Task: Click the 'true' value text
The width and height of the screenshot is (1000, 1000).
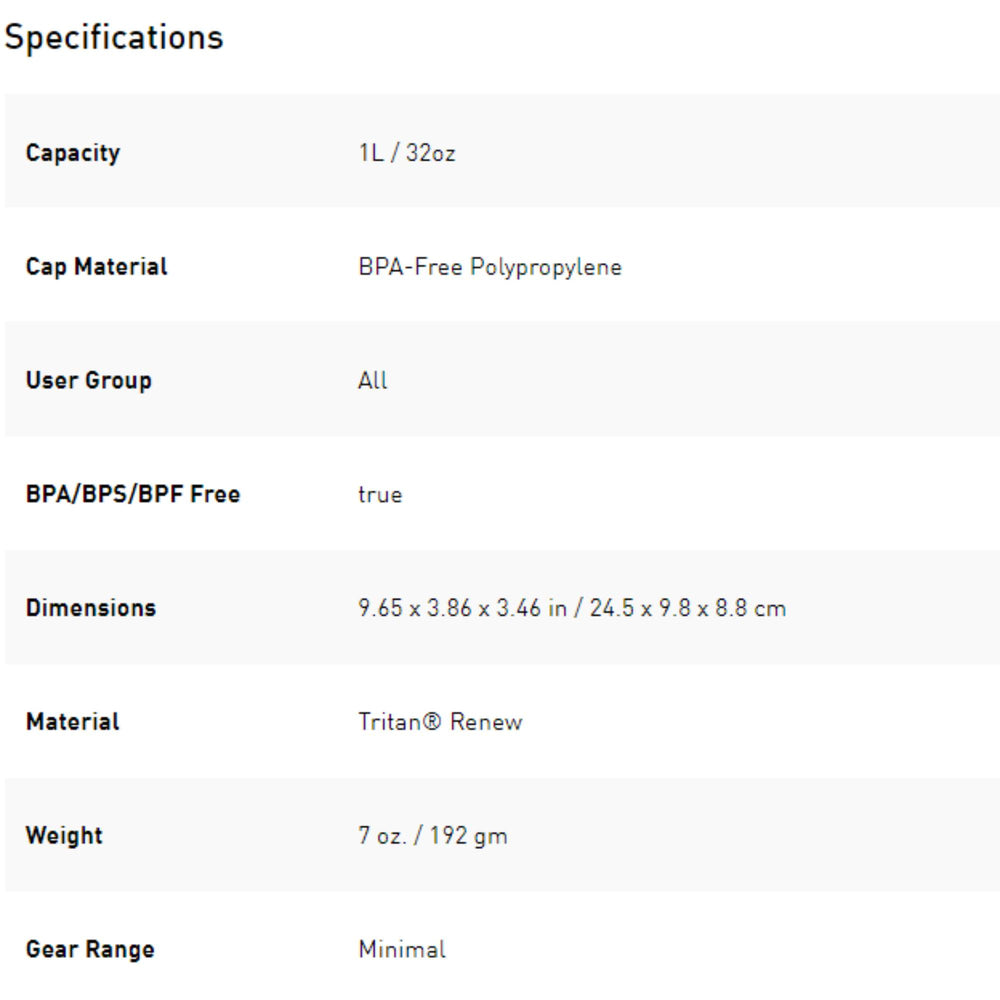Action: pos(380,495)
